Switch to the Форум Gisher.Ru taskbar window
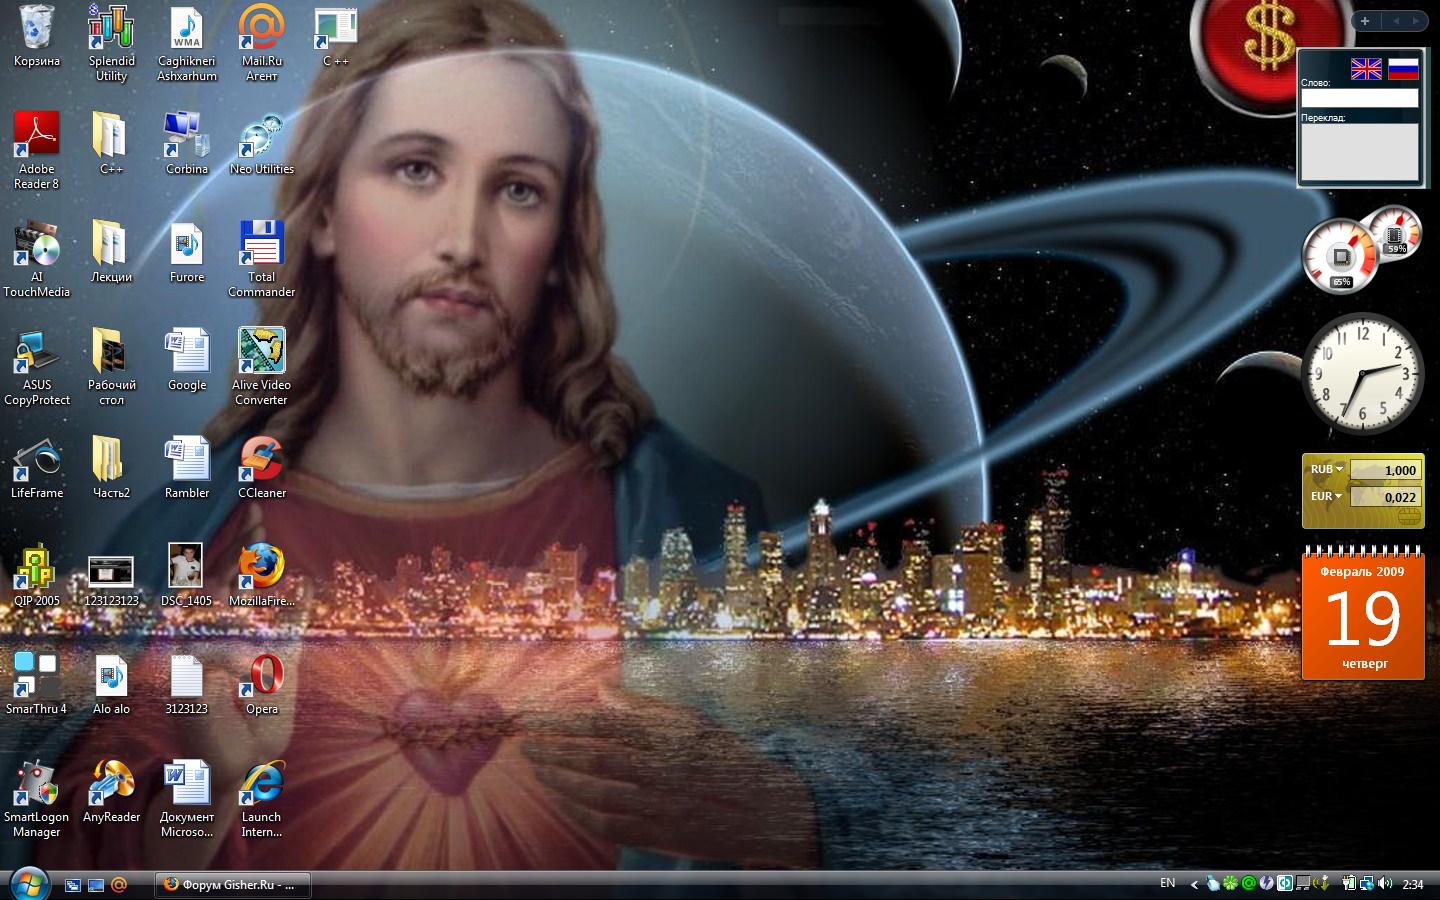Image resolution: width=1440 pixels, height=900 pixels. [x=232, y=885]
